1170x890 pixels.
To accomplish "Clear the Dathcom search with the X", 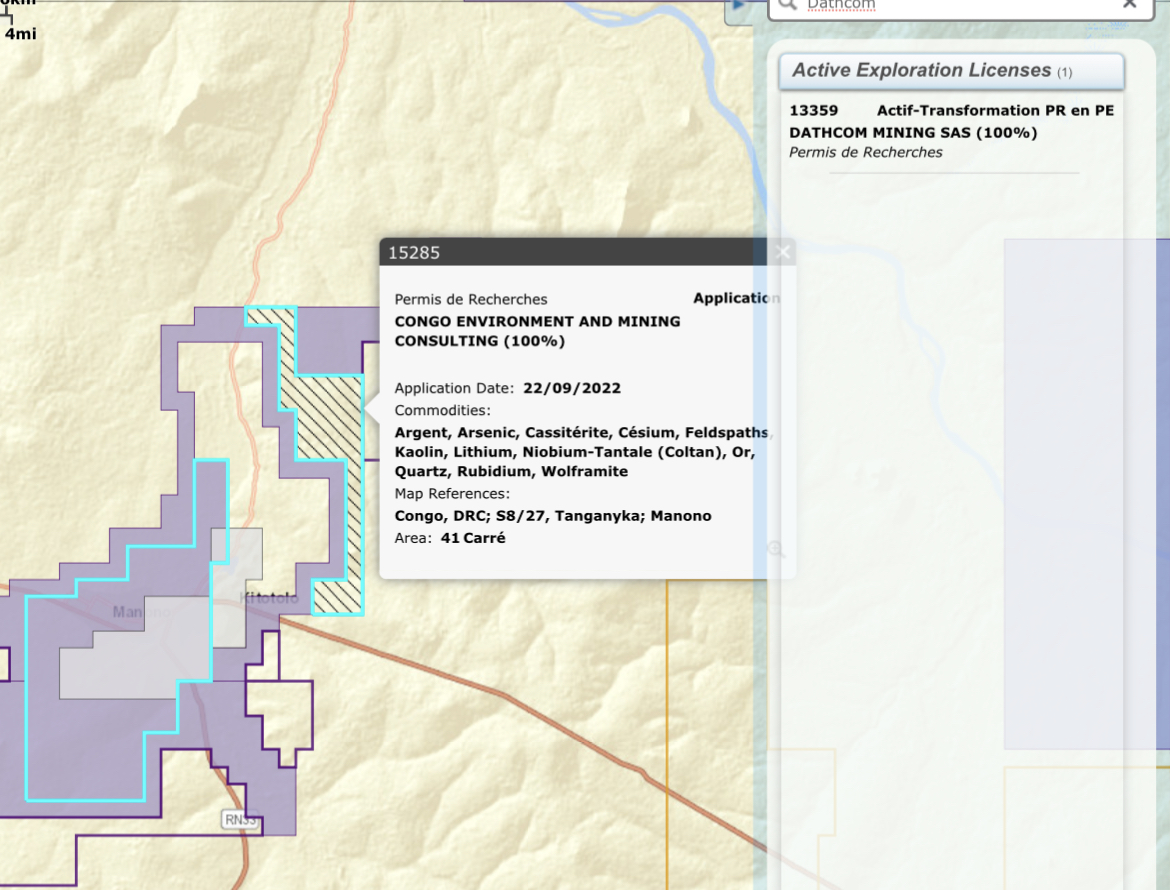I will coord(1130,4).
